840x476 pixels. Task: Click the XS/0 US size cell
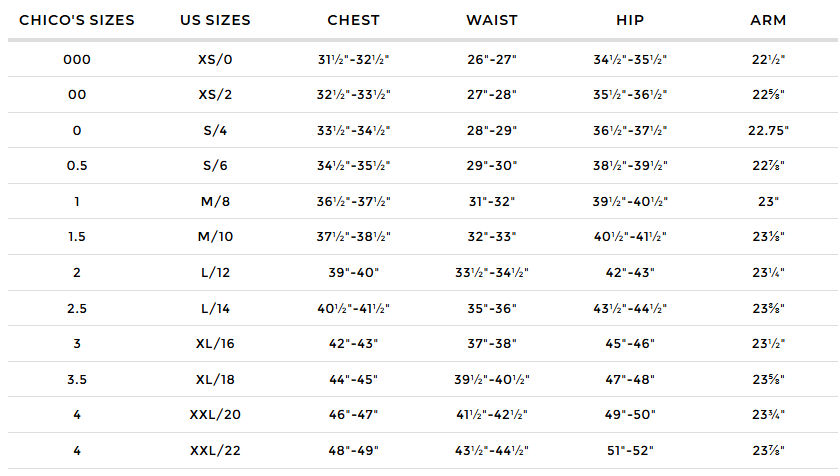click(215, 59)
